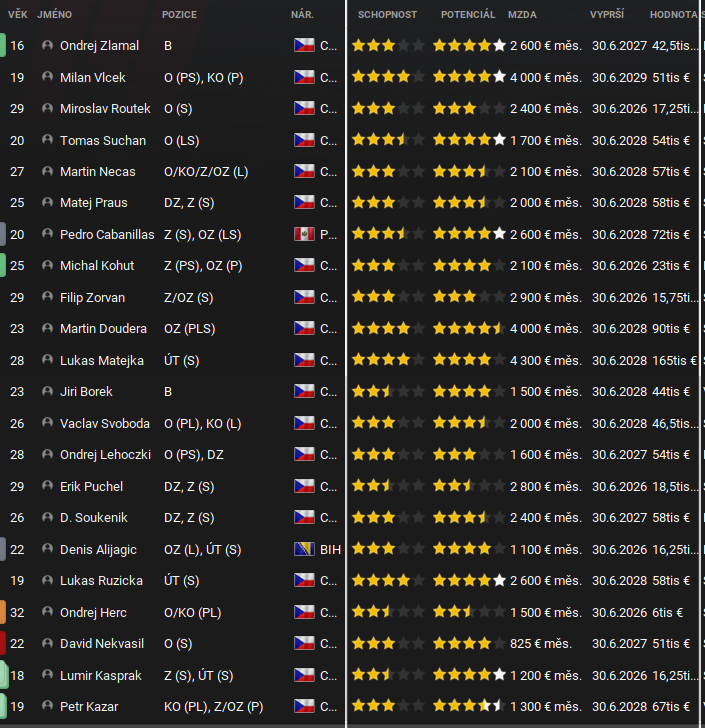Select the value 6tis € cell
Screen dimensions: 705x728
[667, 612]
